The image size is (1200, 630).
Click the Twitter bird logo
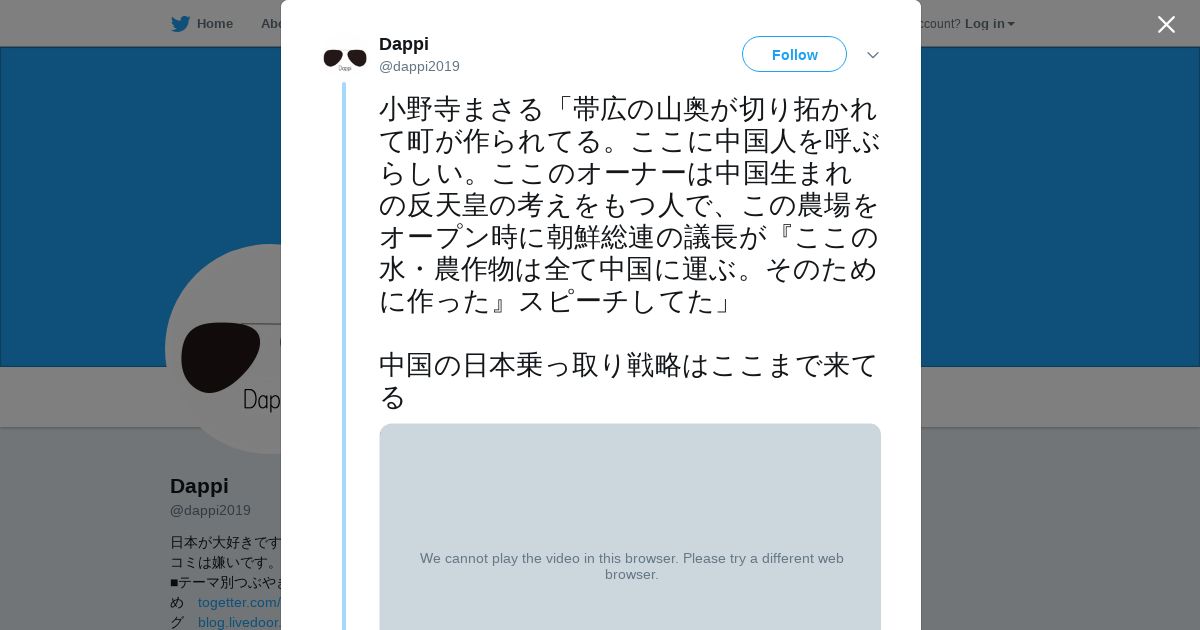click(x=180, y=24)
